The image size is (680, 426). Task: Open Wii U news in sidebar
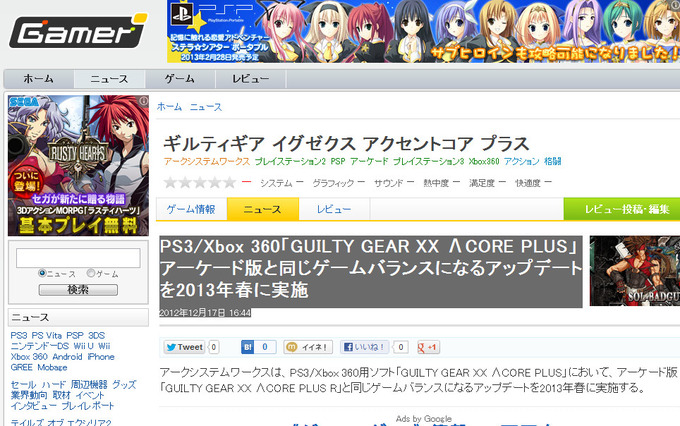tap(83, 346)
